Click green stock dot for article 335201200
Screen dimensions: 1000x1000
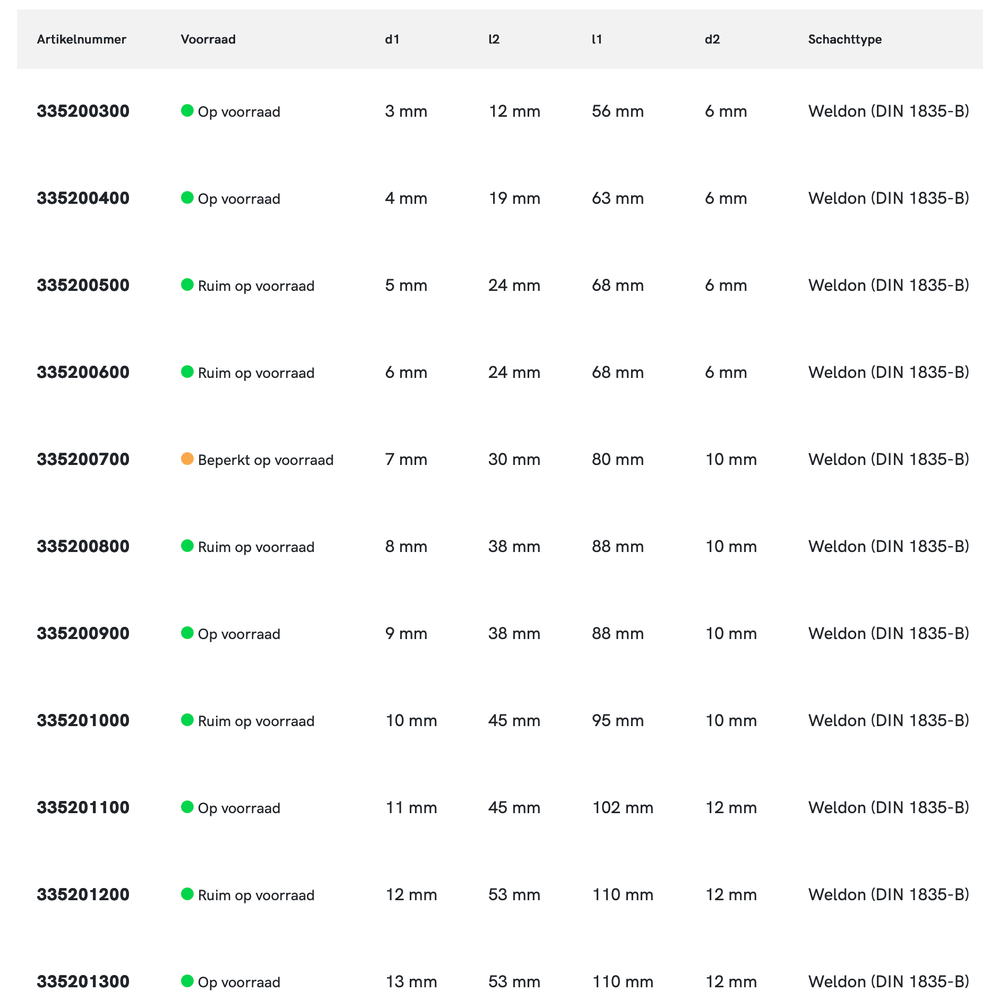tap(187, 894)
